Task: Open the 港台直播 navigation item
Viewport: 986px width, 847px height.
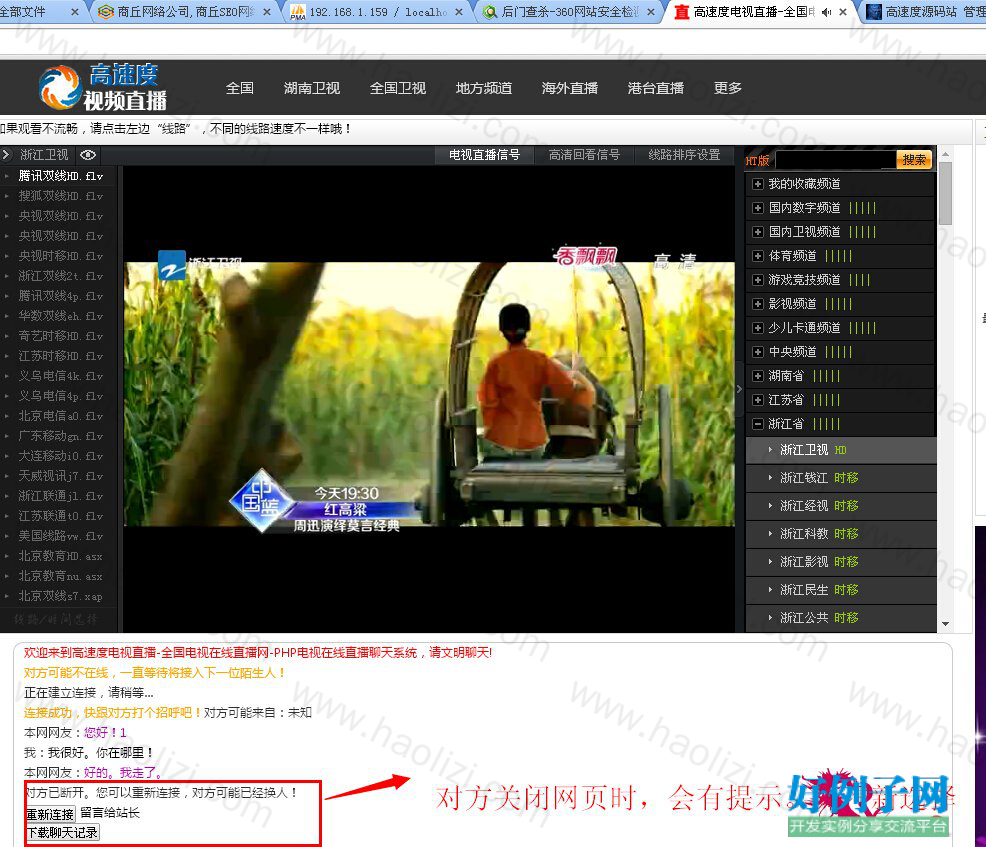Action: pos(656,88)
